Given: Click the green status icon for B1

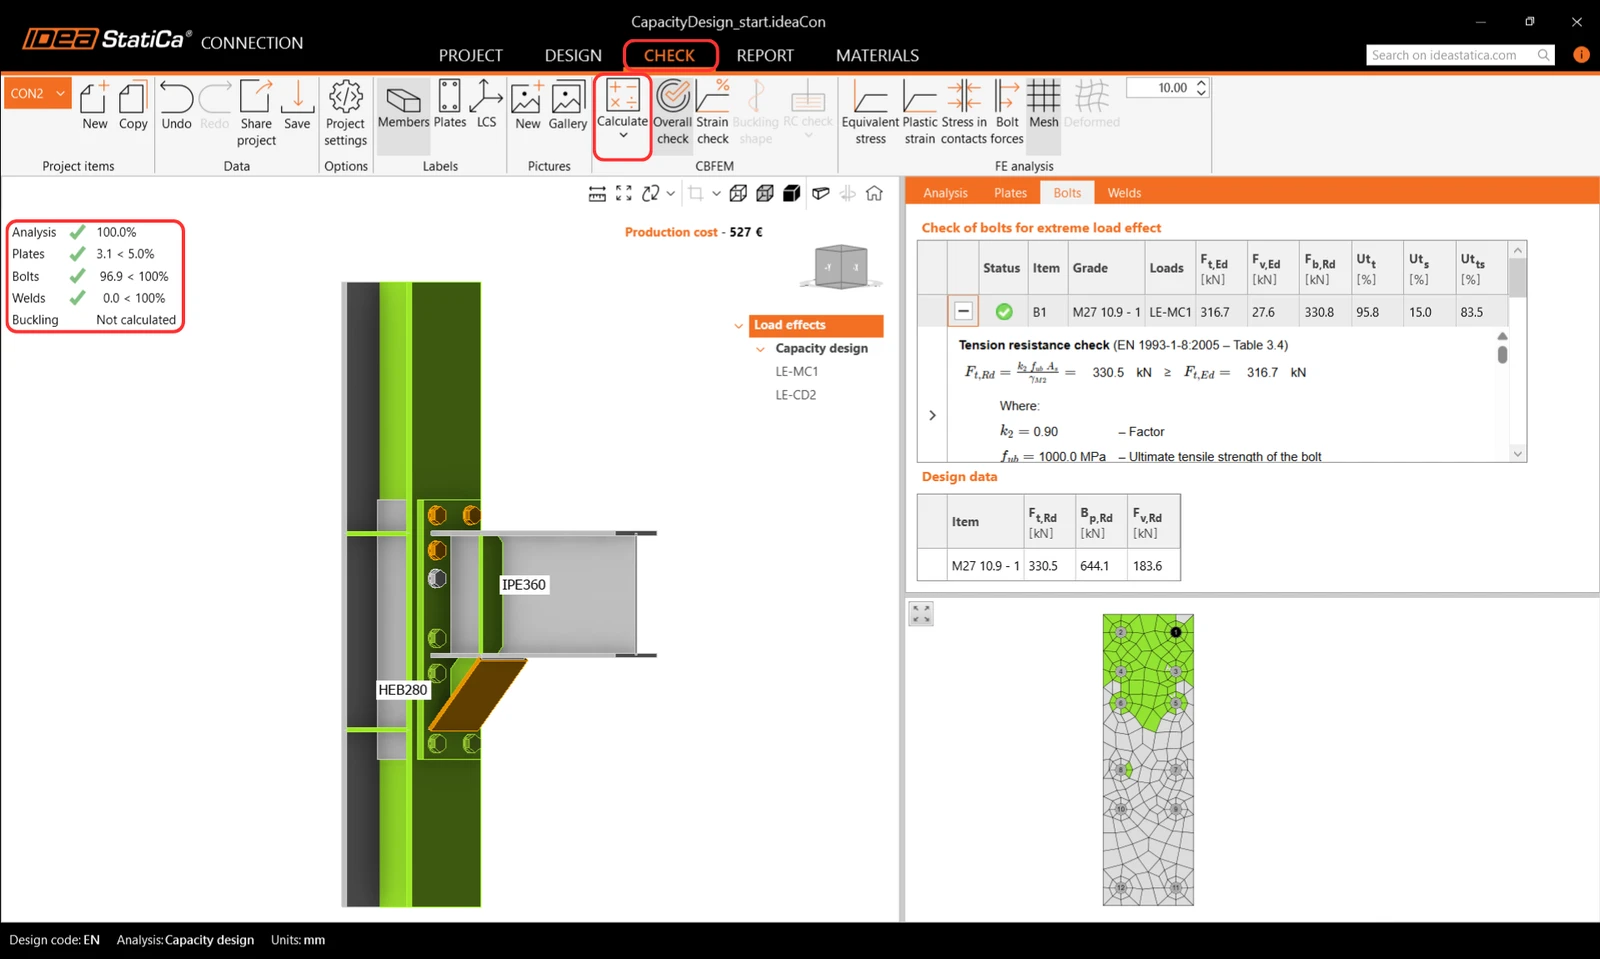Looking at the screenshot, I should click(1004, 312).
